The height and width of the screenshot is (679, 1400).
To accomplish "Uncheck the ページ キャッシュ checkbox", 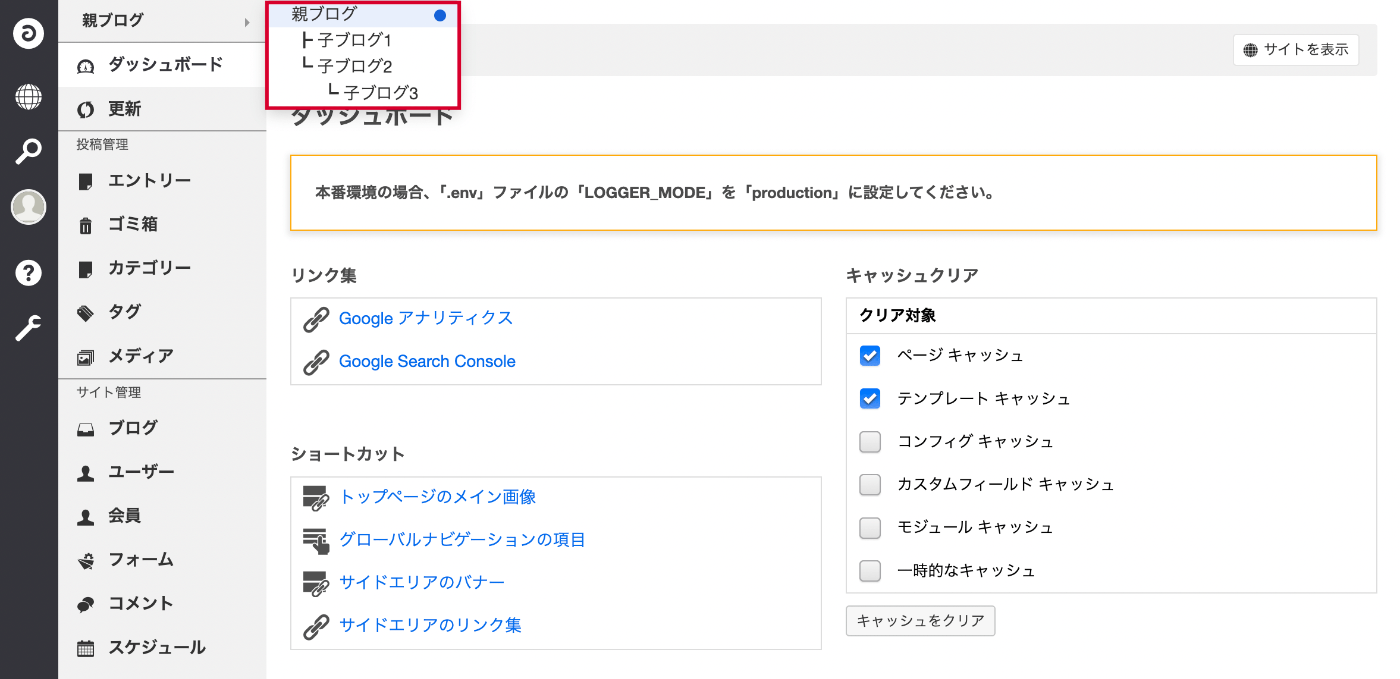I will (x=870, y=356).
